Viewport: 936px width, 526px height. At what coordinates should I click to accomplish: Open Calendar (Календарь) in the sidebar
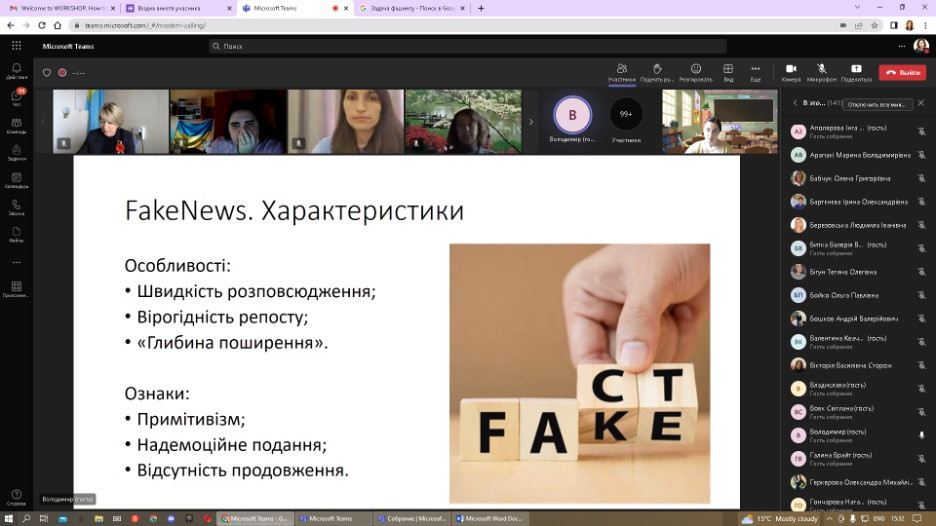tap(17, 180)
